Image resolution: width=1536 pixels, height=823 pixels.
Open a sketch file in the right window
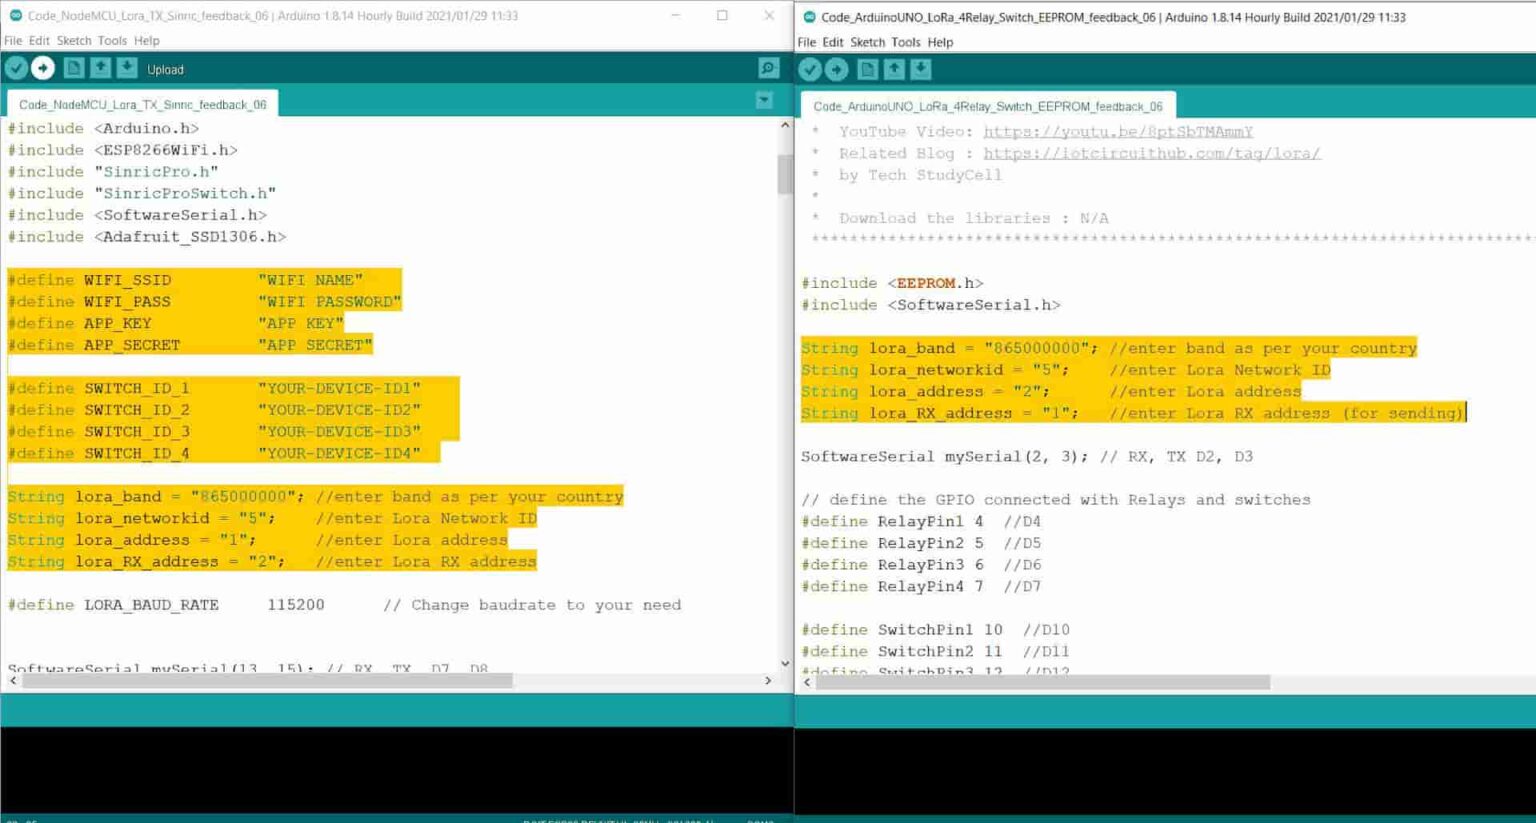[x=894, y=69]
